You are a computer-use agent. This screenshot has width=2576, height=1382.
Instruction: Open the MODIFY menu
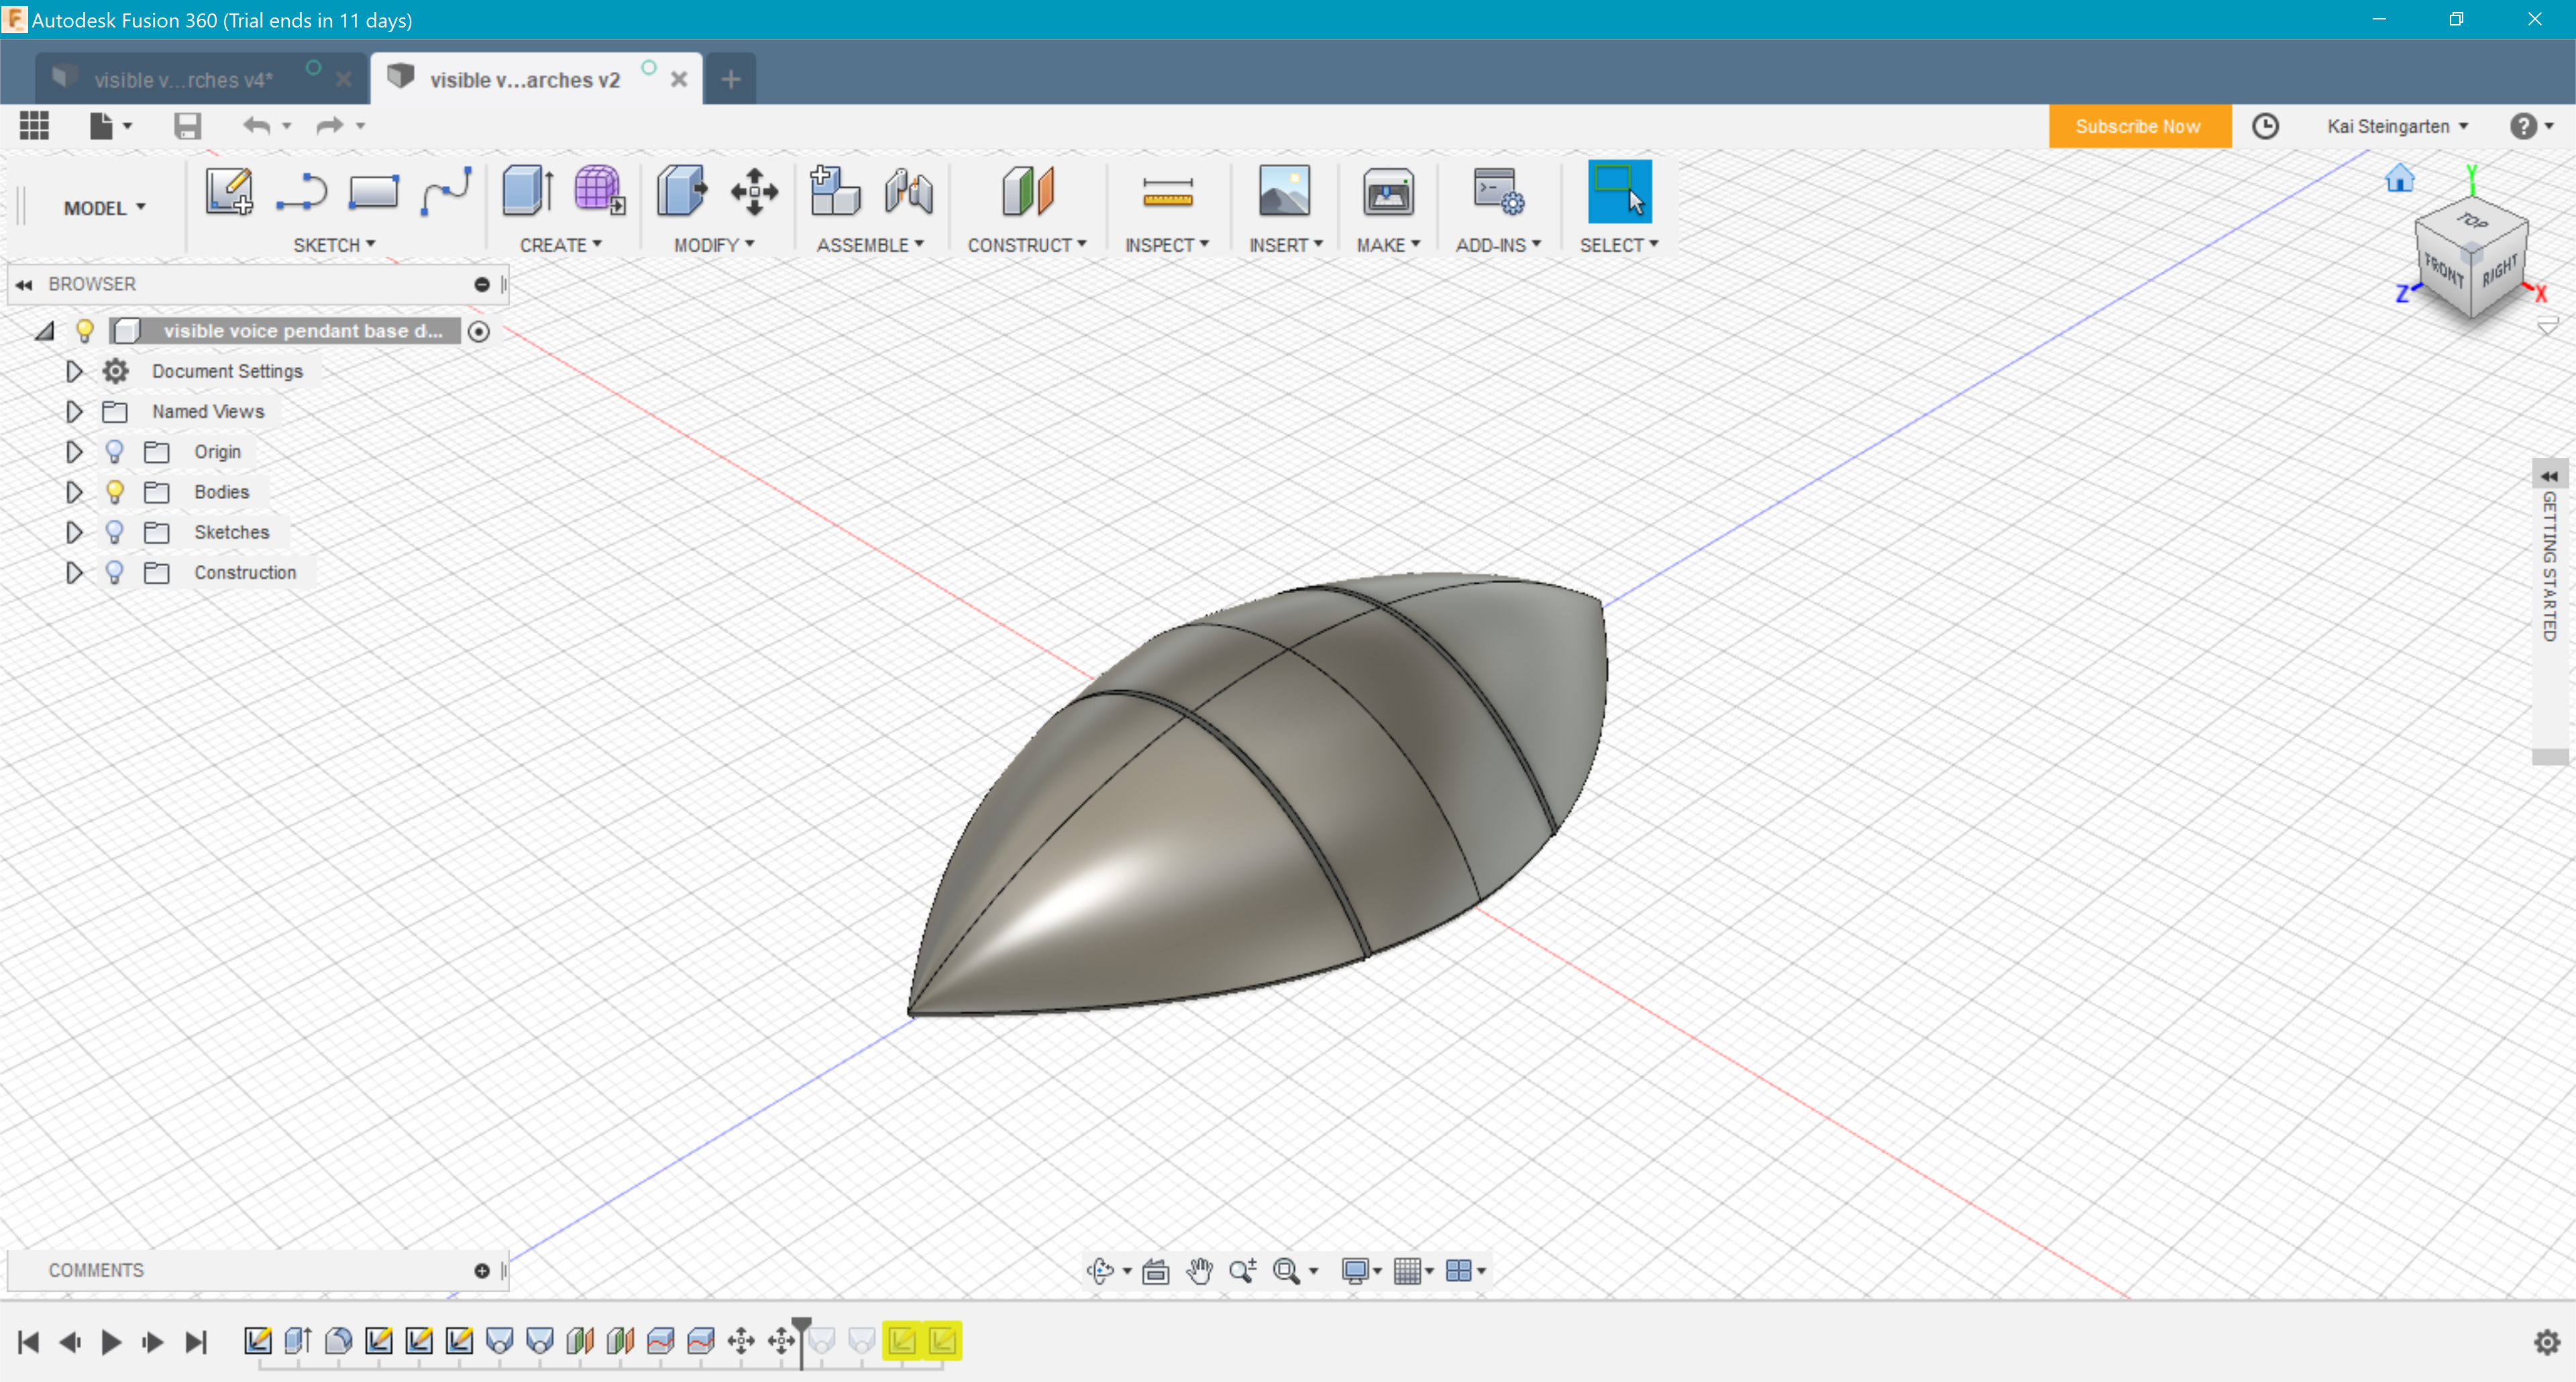pyautogui.click(x=714, y=245)
